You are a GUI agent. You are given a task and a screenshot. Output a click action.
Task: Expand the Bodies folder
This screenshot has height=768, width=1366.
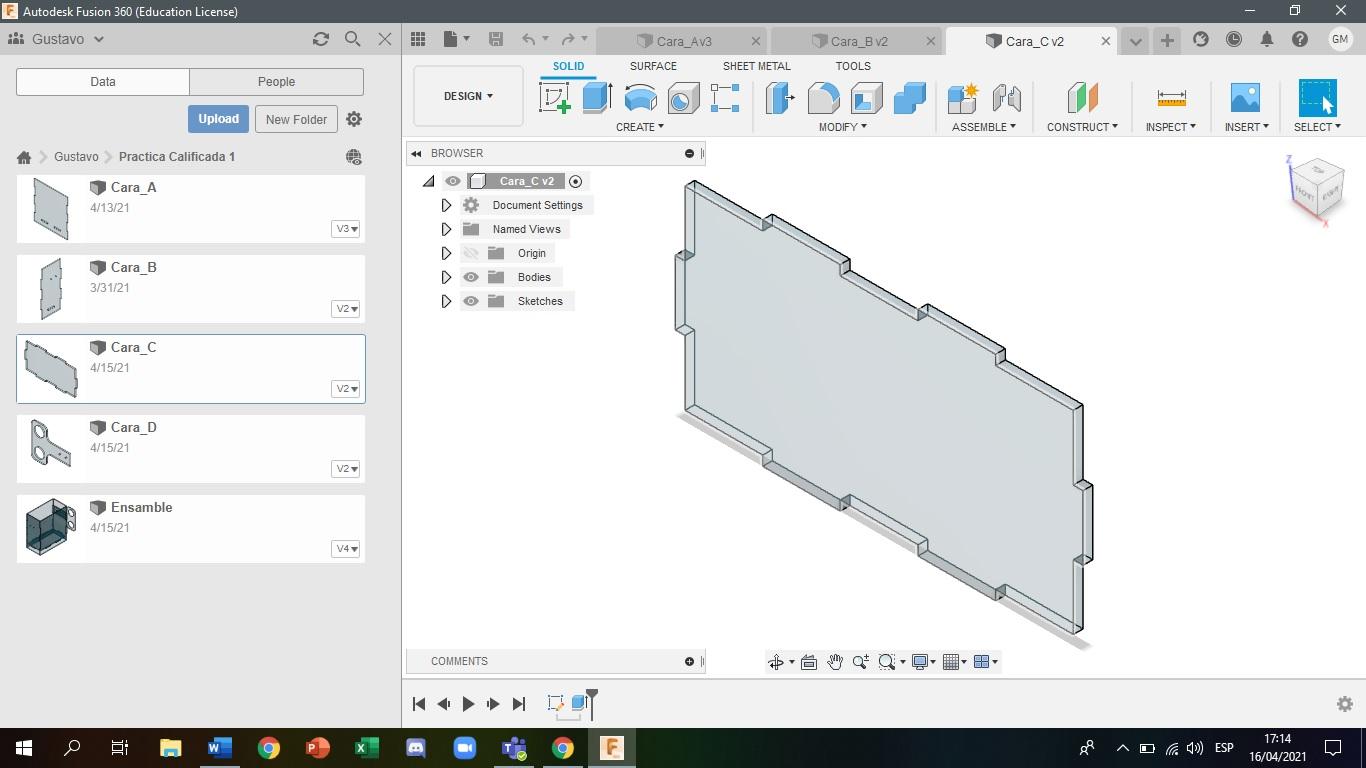[x=446, y=277]
